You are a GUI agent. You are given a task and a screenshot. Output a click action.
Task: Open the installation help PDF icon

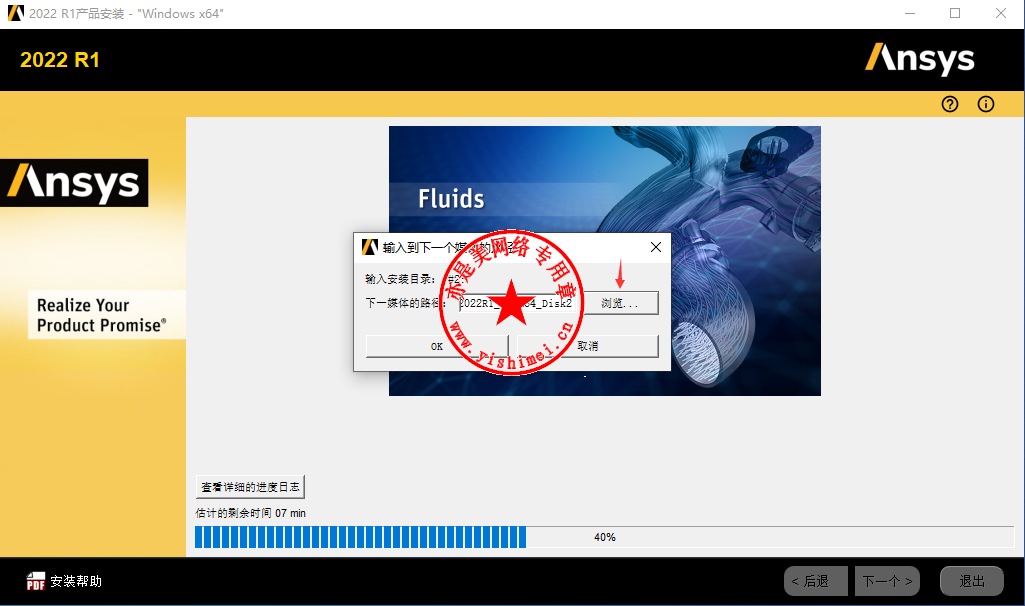tap(35, 581)
